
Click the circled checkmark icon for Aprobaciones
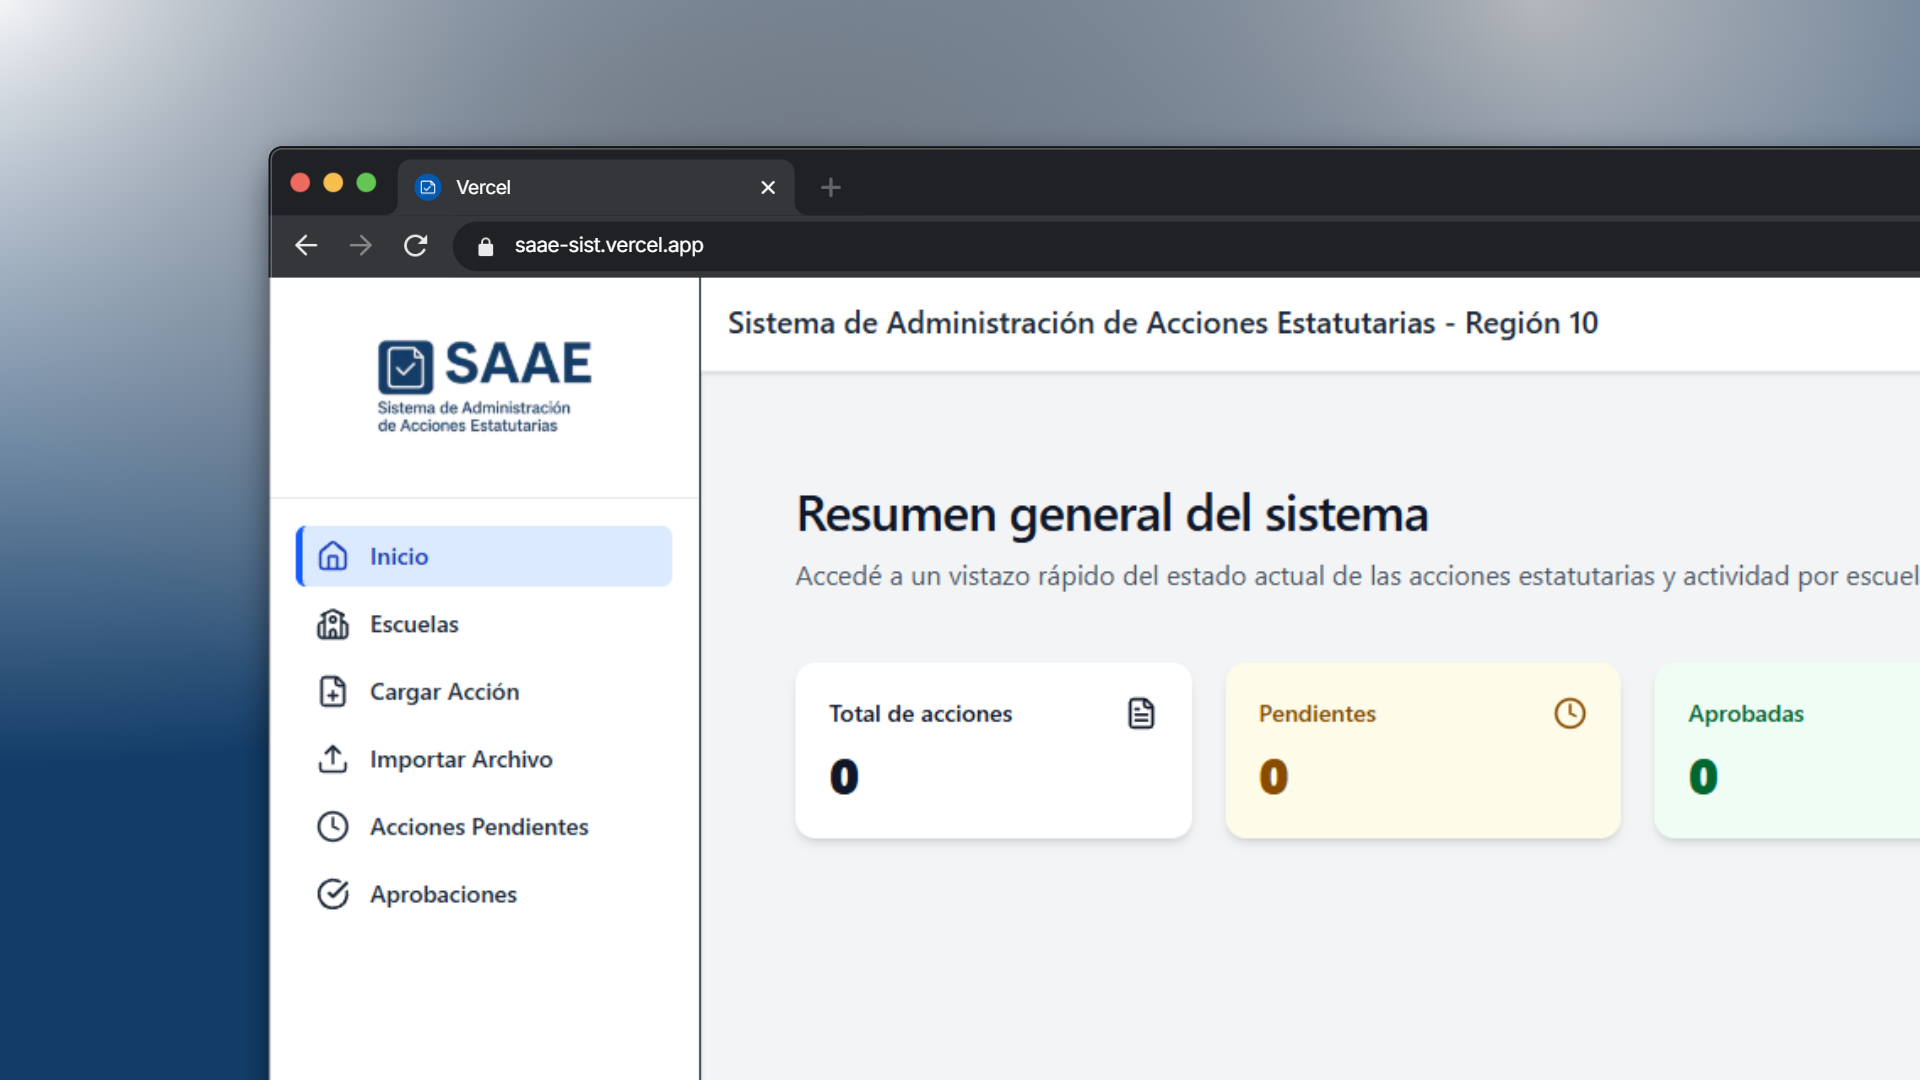[333, 894]
